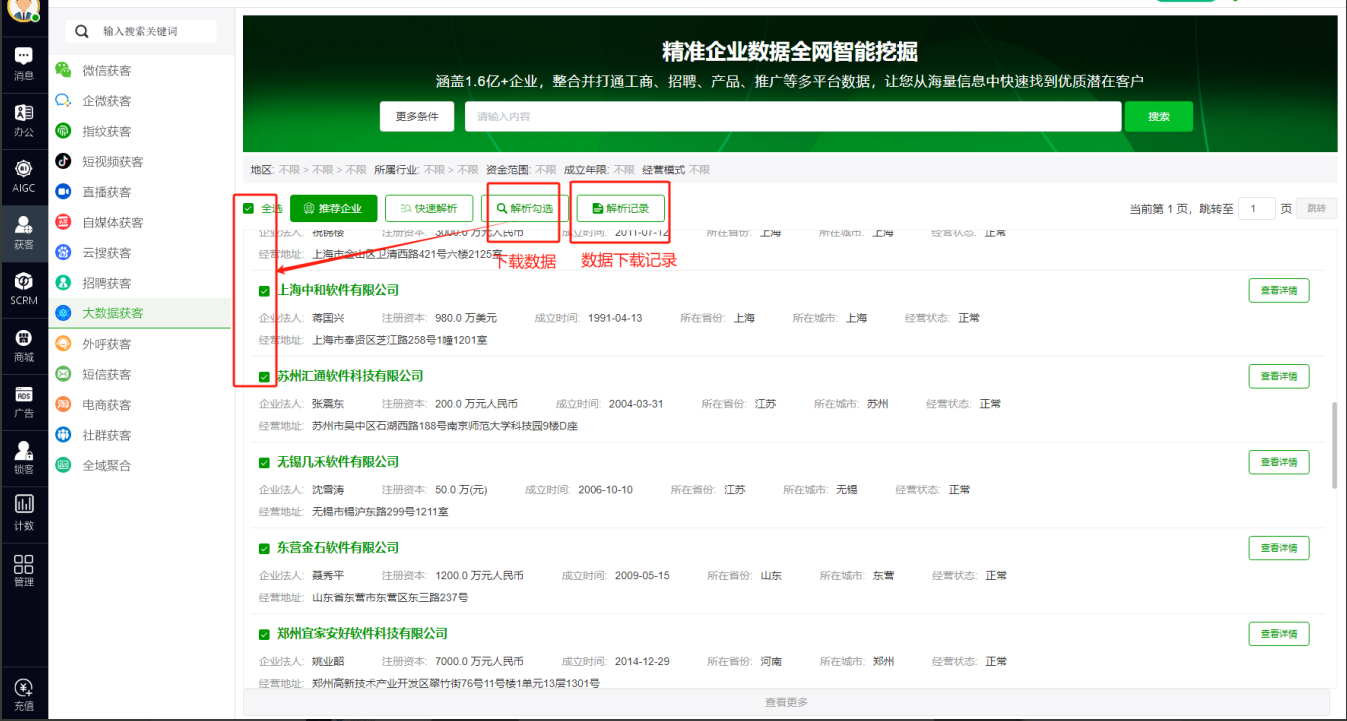Open the 锁客 icon

(24, 457)
